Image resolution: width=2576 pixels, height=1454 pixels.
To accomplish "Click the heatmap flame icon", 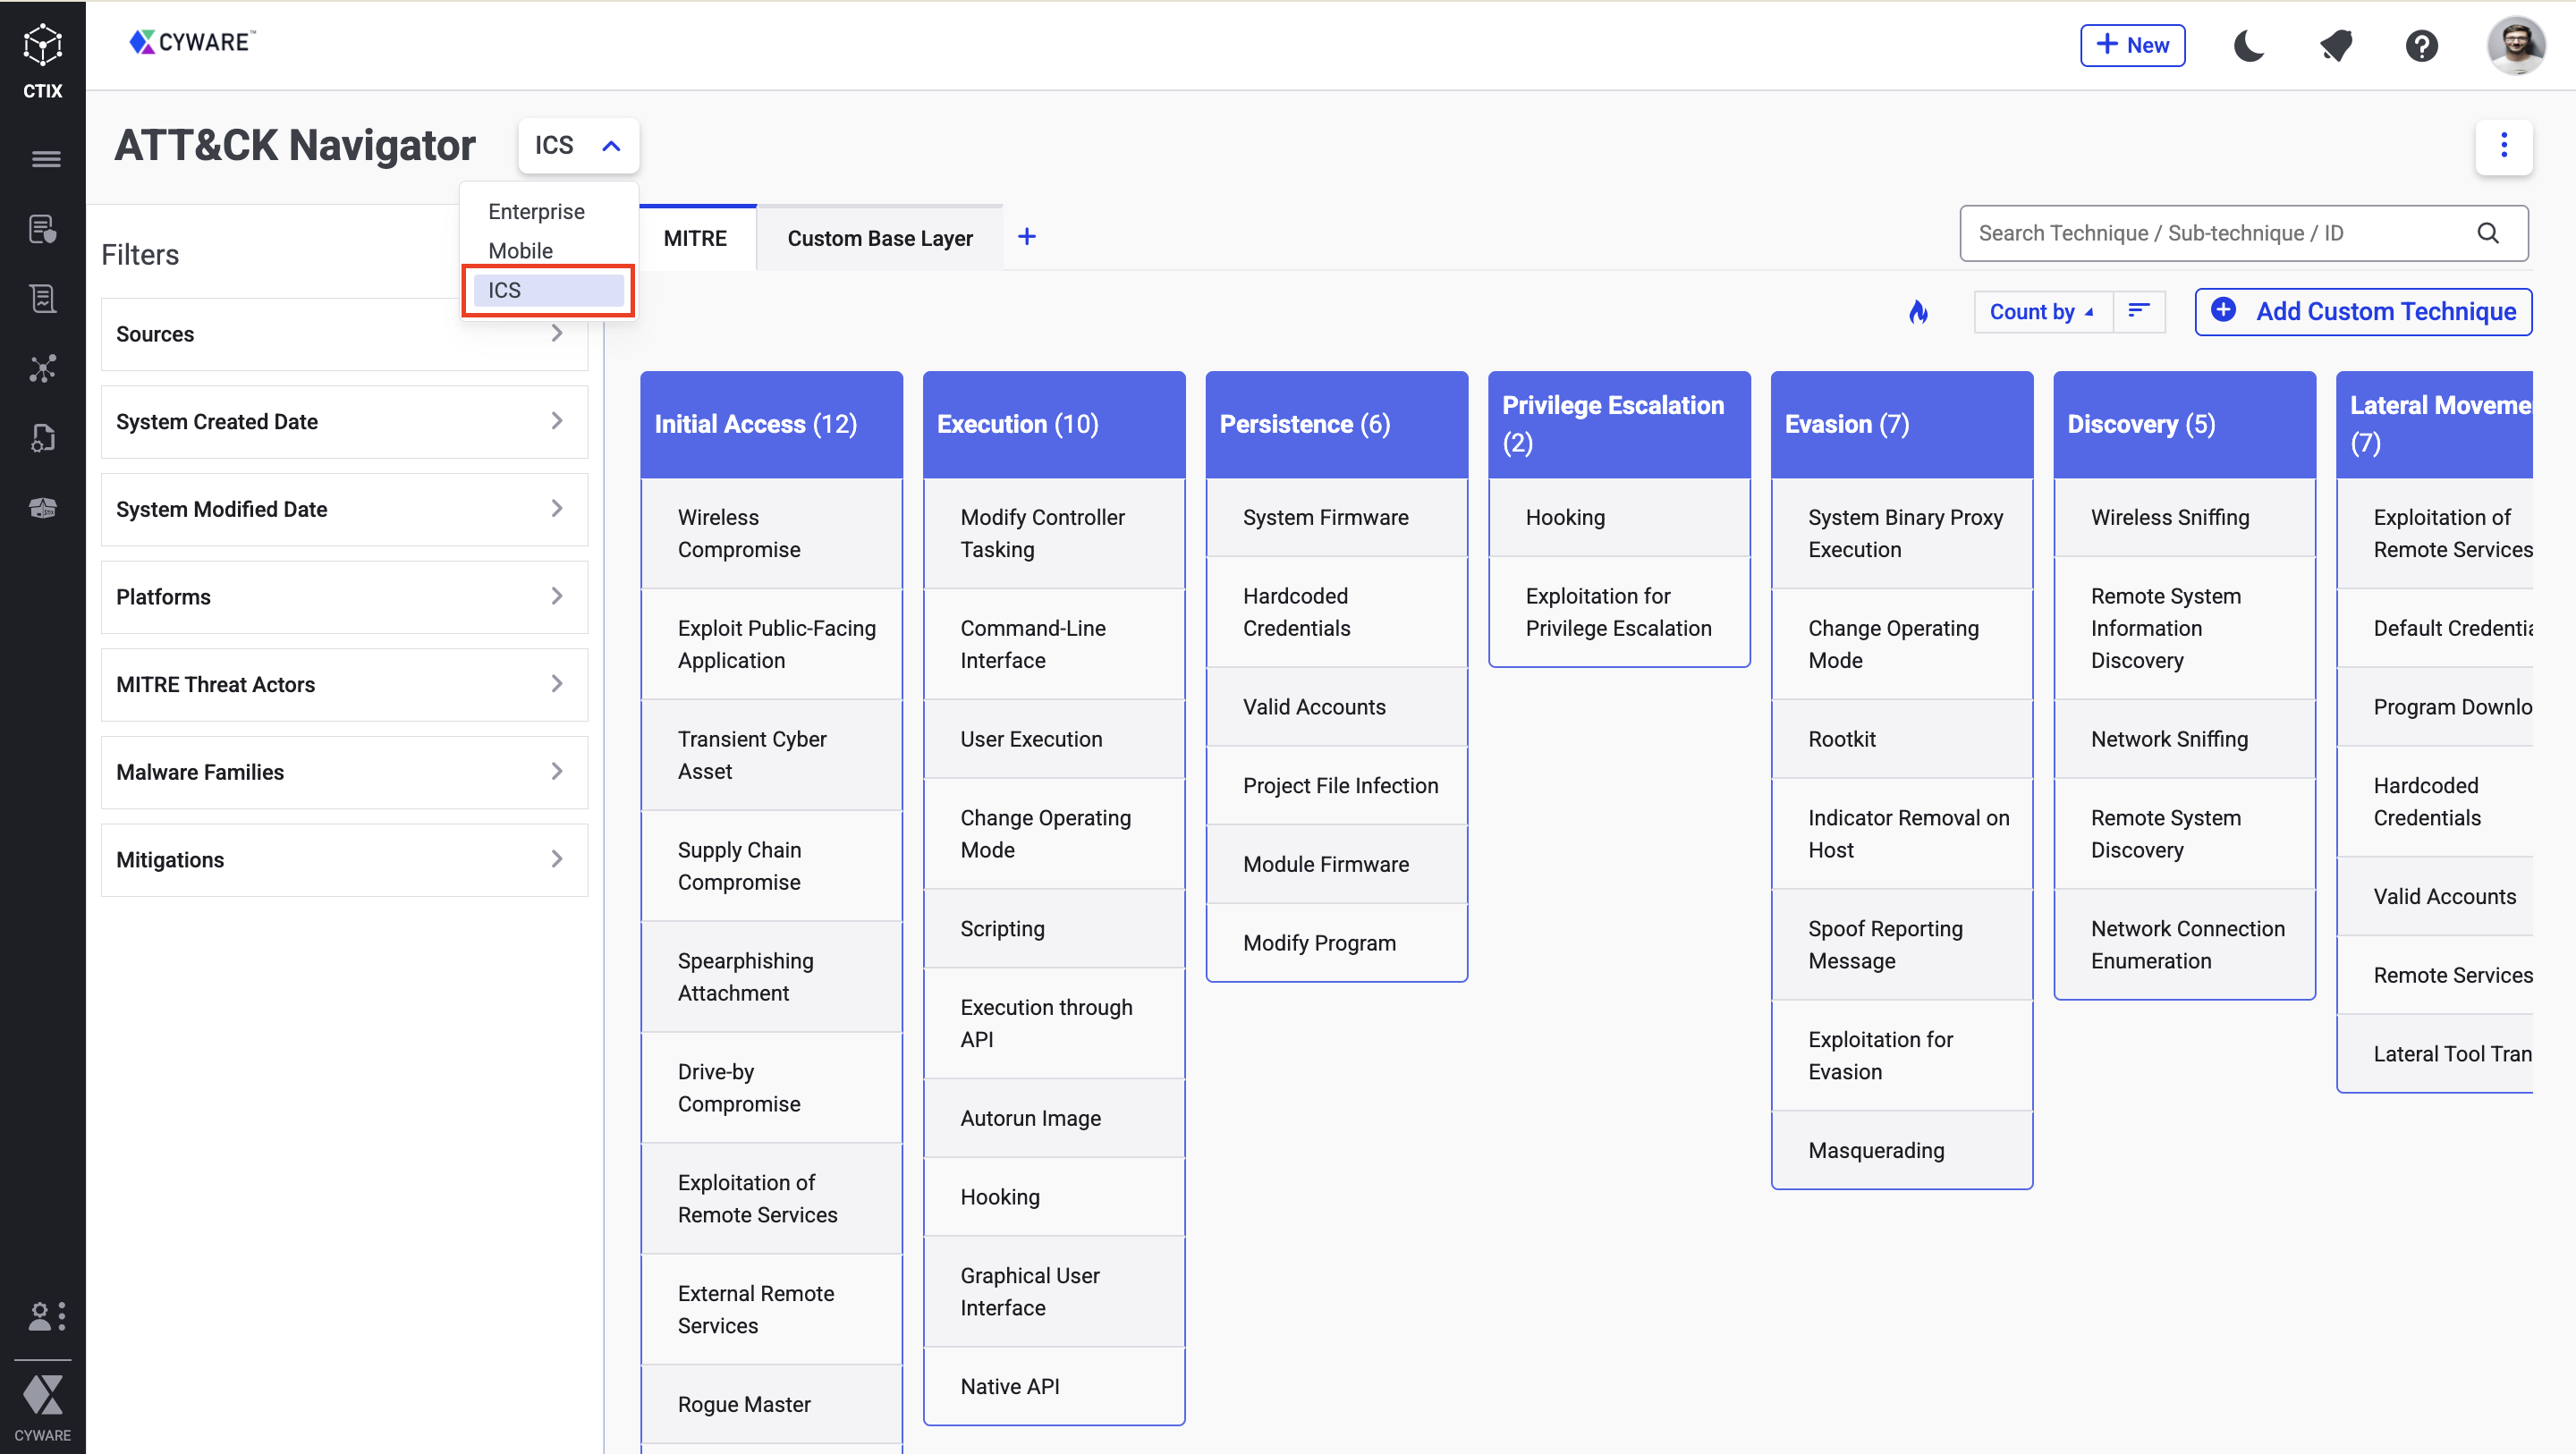I will [x=1918, y=312].
